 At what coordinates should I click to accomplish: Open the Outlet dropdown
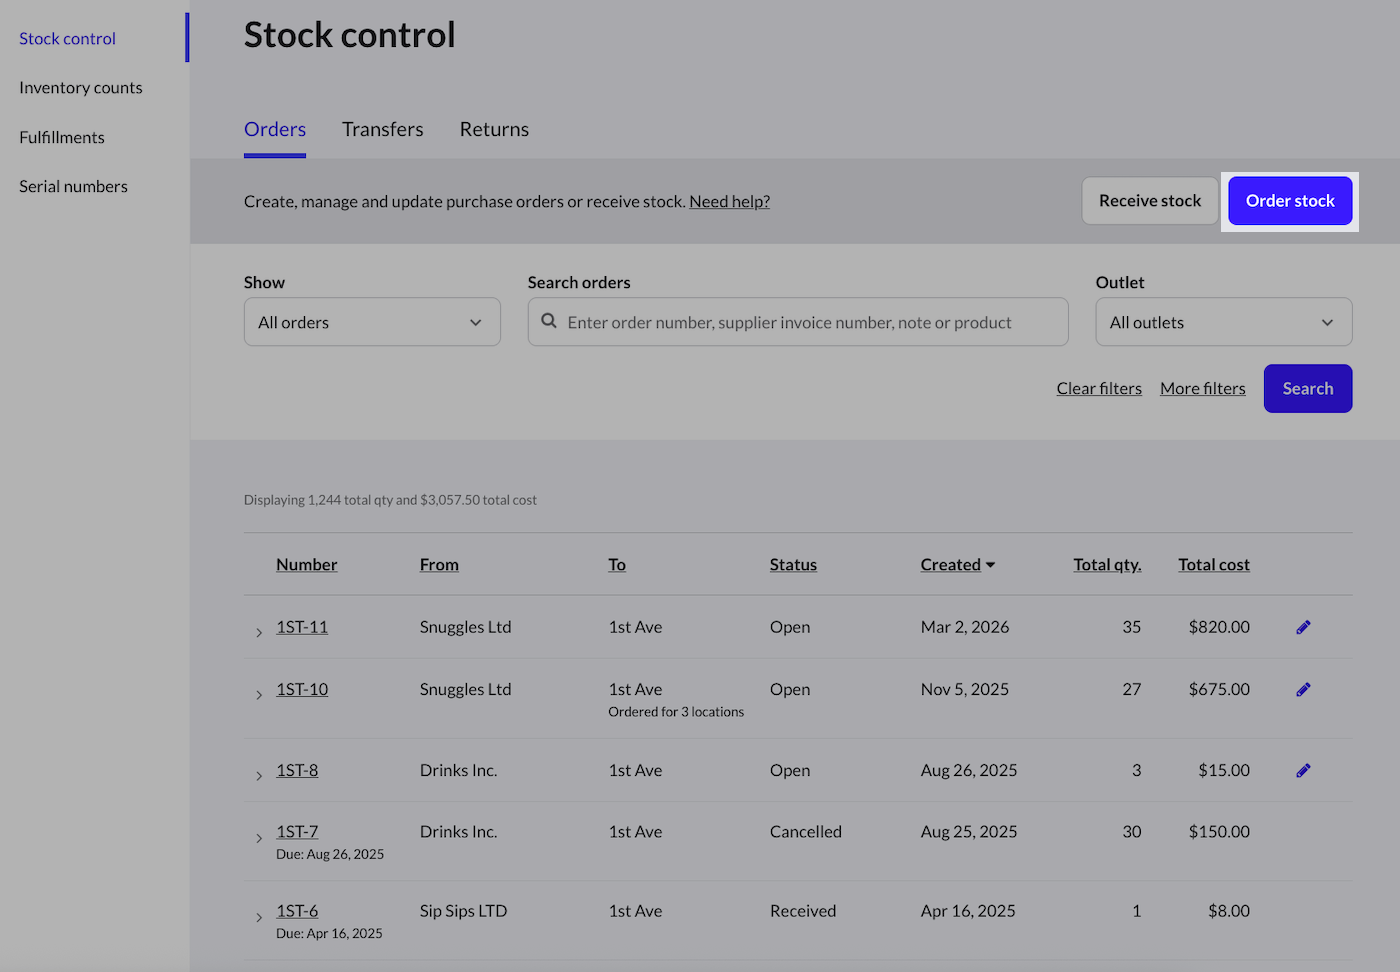click(1223, 322)
